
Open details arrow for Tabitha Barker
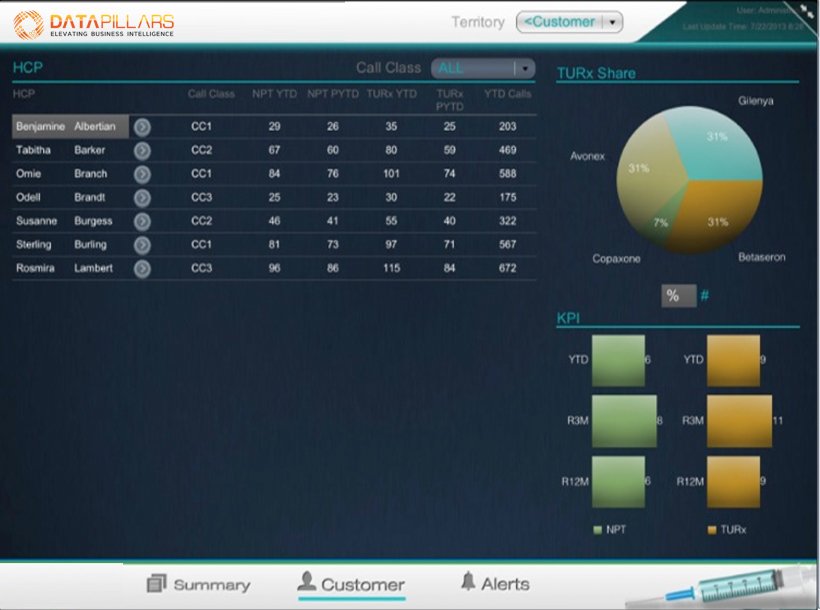142,151
